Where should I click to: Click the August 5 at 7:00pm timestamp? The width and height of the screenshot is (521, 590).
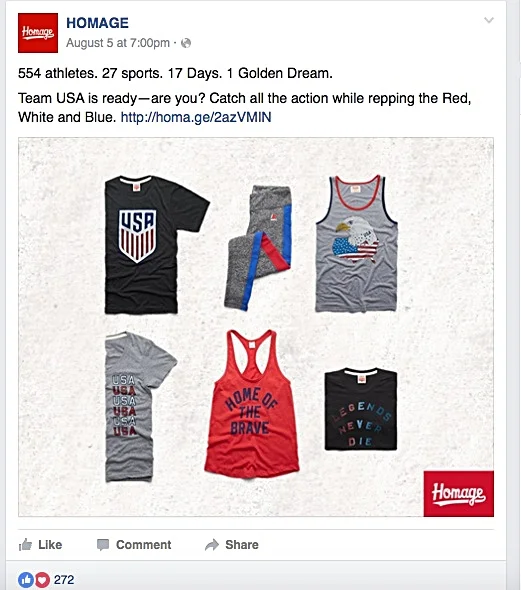118,43
